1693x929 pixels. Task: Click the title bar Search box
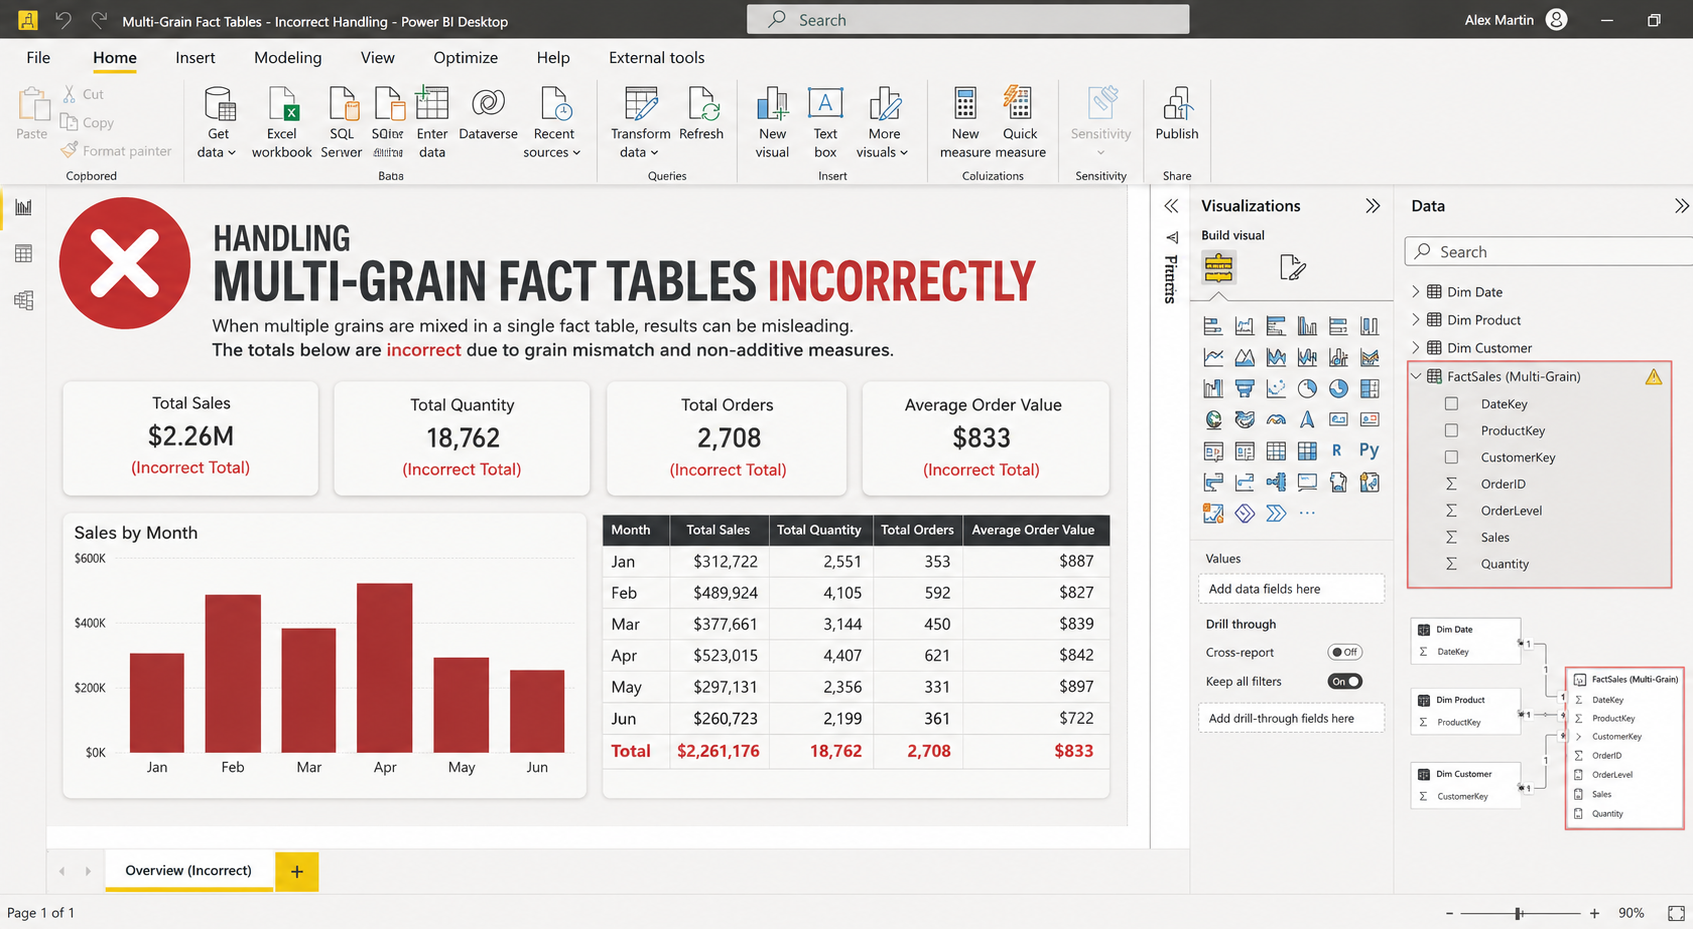pyautogui.click(x=968, y=19)
